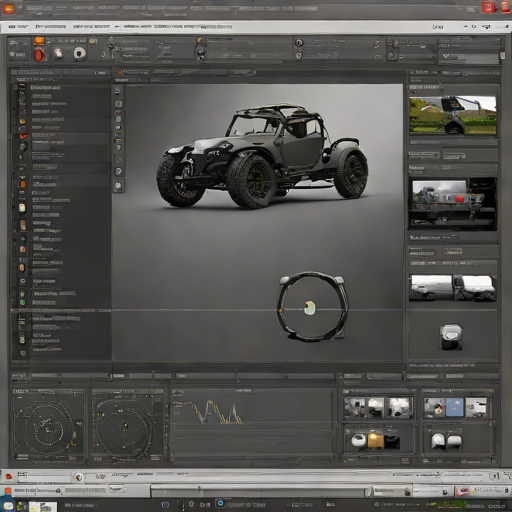
Task: Click the white helmet object preview in the right panel
Action: click(x=451, y=337)
